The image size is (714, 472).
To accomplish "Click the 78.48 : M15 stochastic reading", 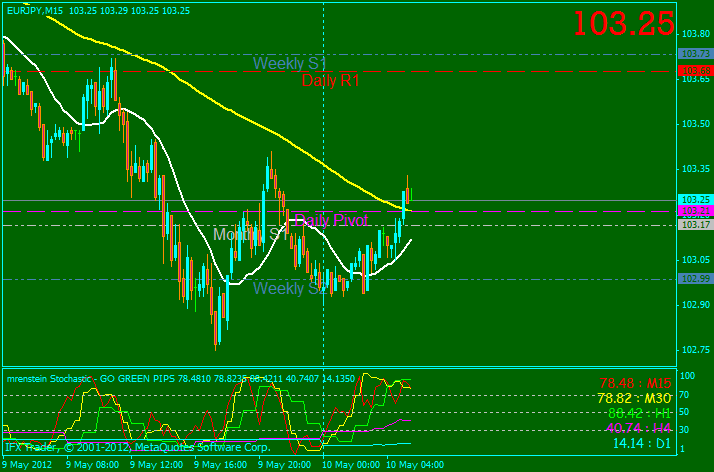I will [x=635, y=383].
